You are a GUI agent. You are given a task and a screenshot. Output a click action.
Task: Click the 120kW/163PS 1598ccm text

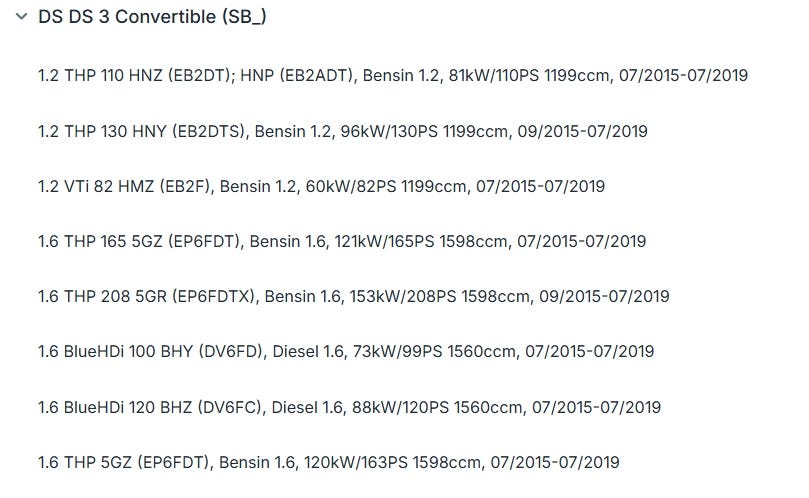(392, 462)
